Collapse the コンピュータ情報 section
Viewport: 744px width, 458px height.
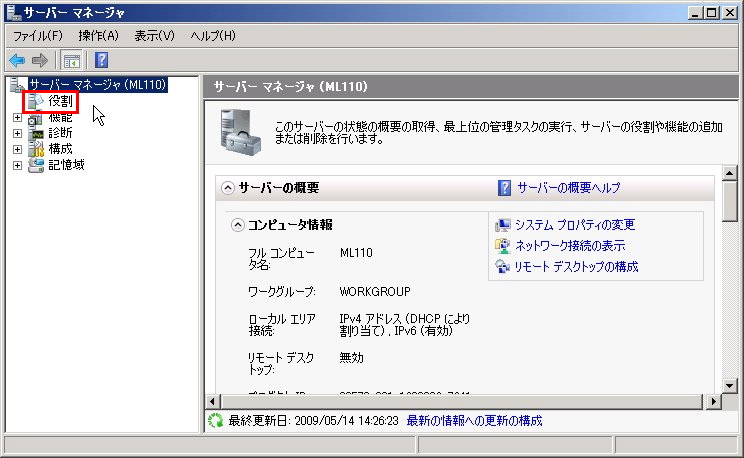coord(237,225)
